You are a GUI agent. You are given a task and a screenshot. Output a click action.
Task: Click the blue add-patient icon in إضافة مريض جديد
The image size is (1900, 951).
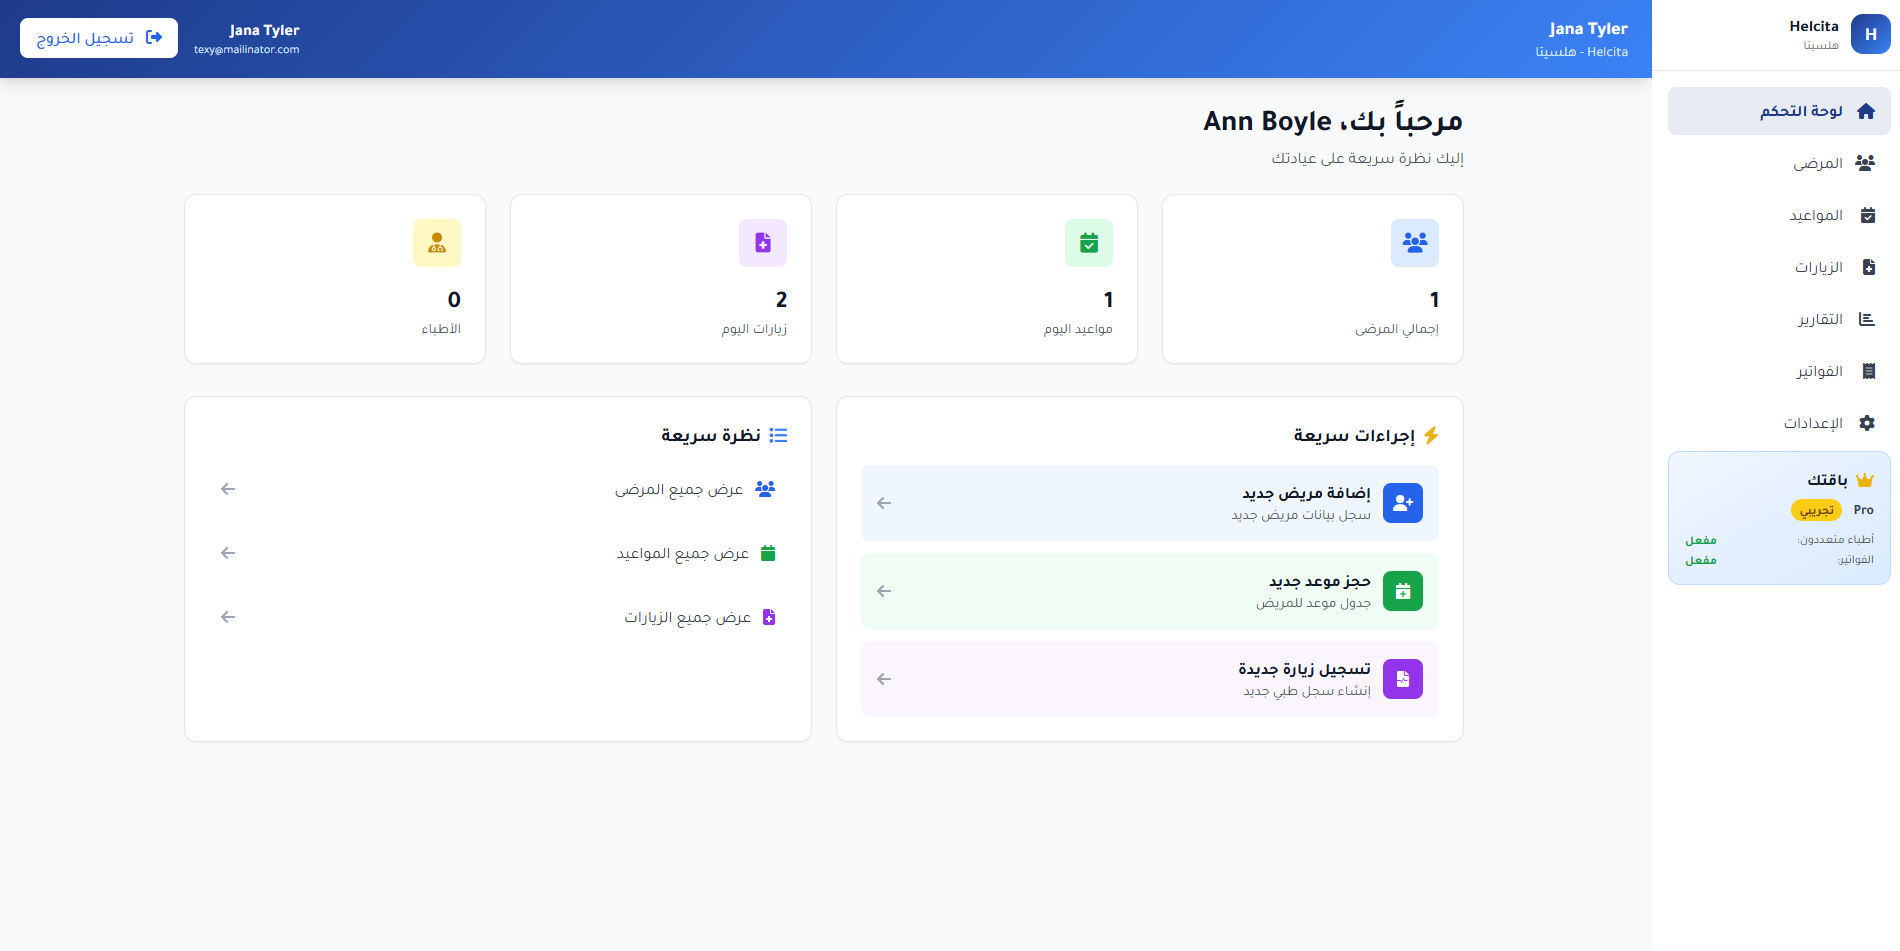[x=1402, y=503]
